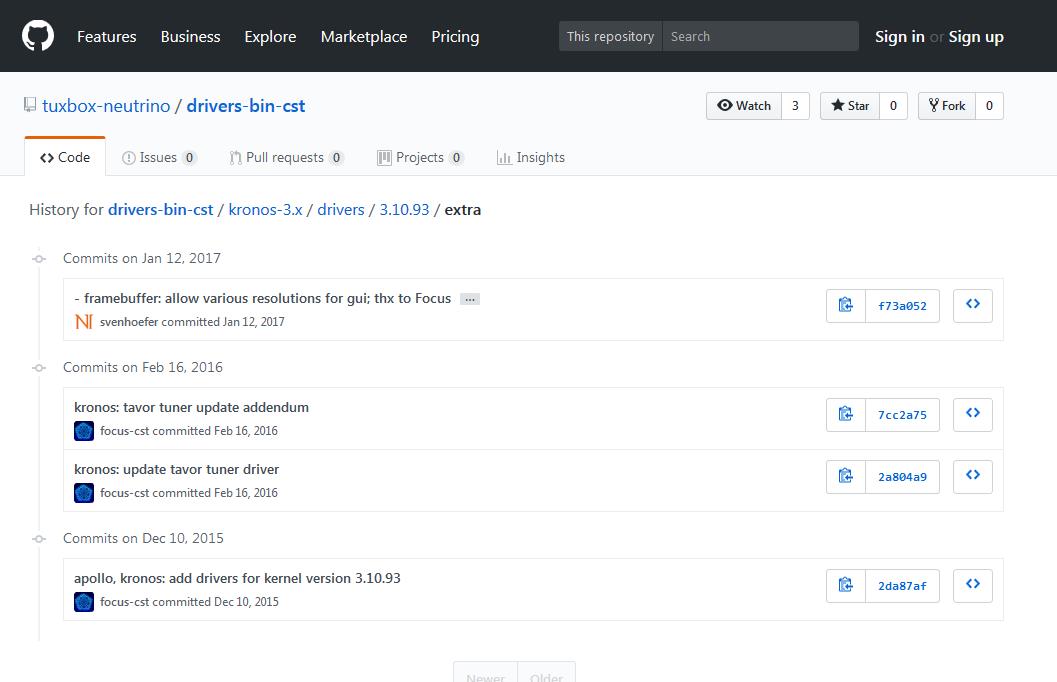Open tuxbox-neutrino owner page
This screenshot has height=682, width=1057.
106,106
